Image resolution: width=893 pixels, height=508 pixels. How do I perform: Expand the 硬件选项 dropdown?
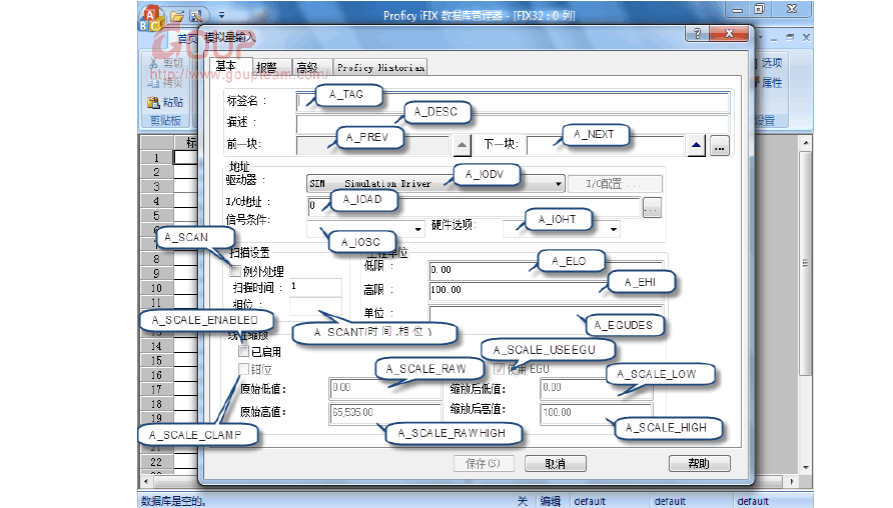tap(613, 229)
